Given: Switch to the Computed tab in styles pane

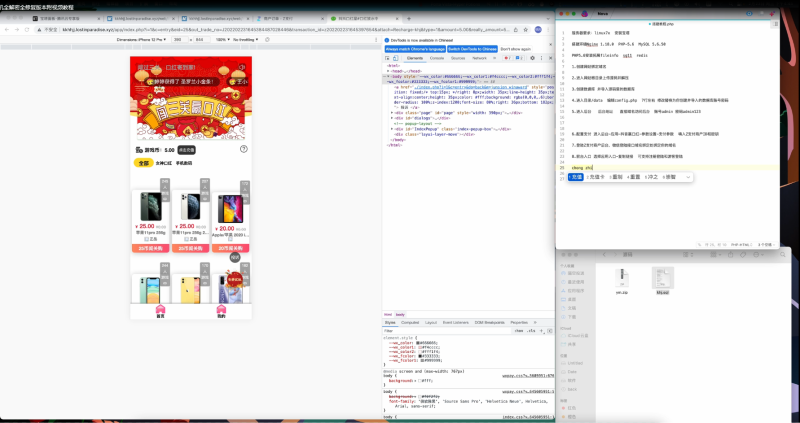Looking at the screenshot, I should click(x=410, y=322).
